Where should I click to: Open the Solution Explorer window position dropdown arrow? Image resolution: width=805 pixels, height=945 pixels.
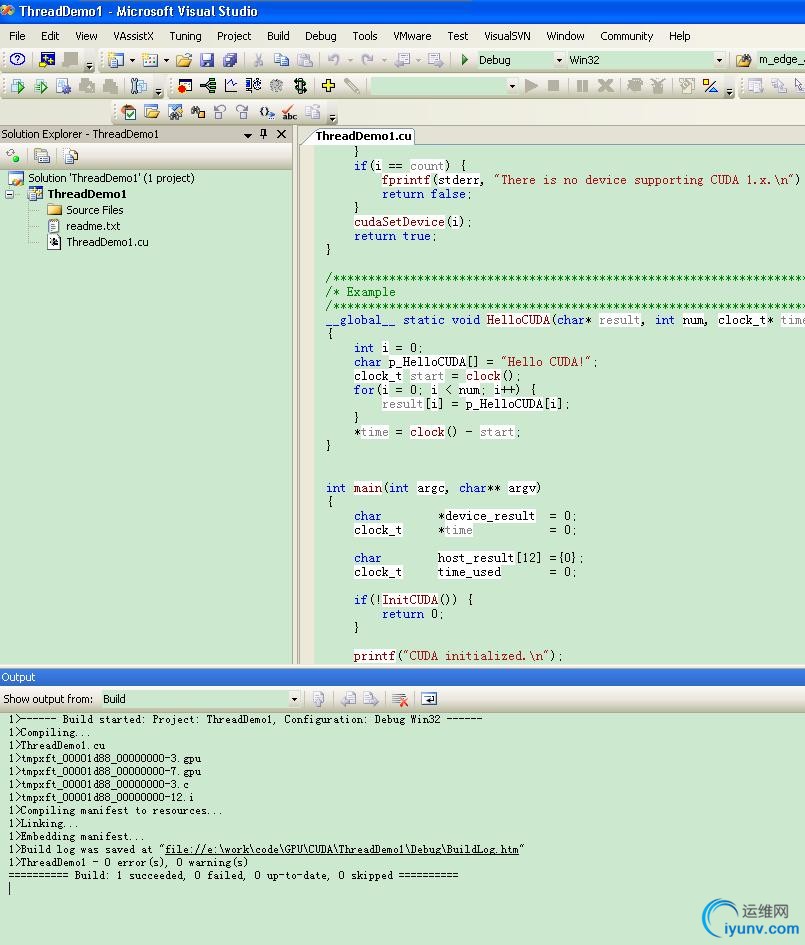pyautogui.click(x=248, y=134)
